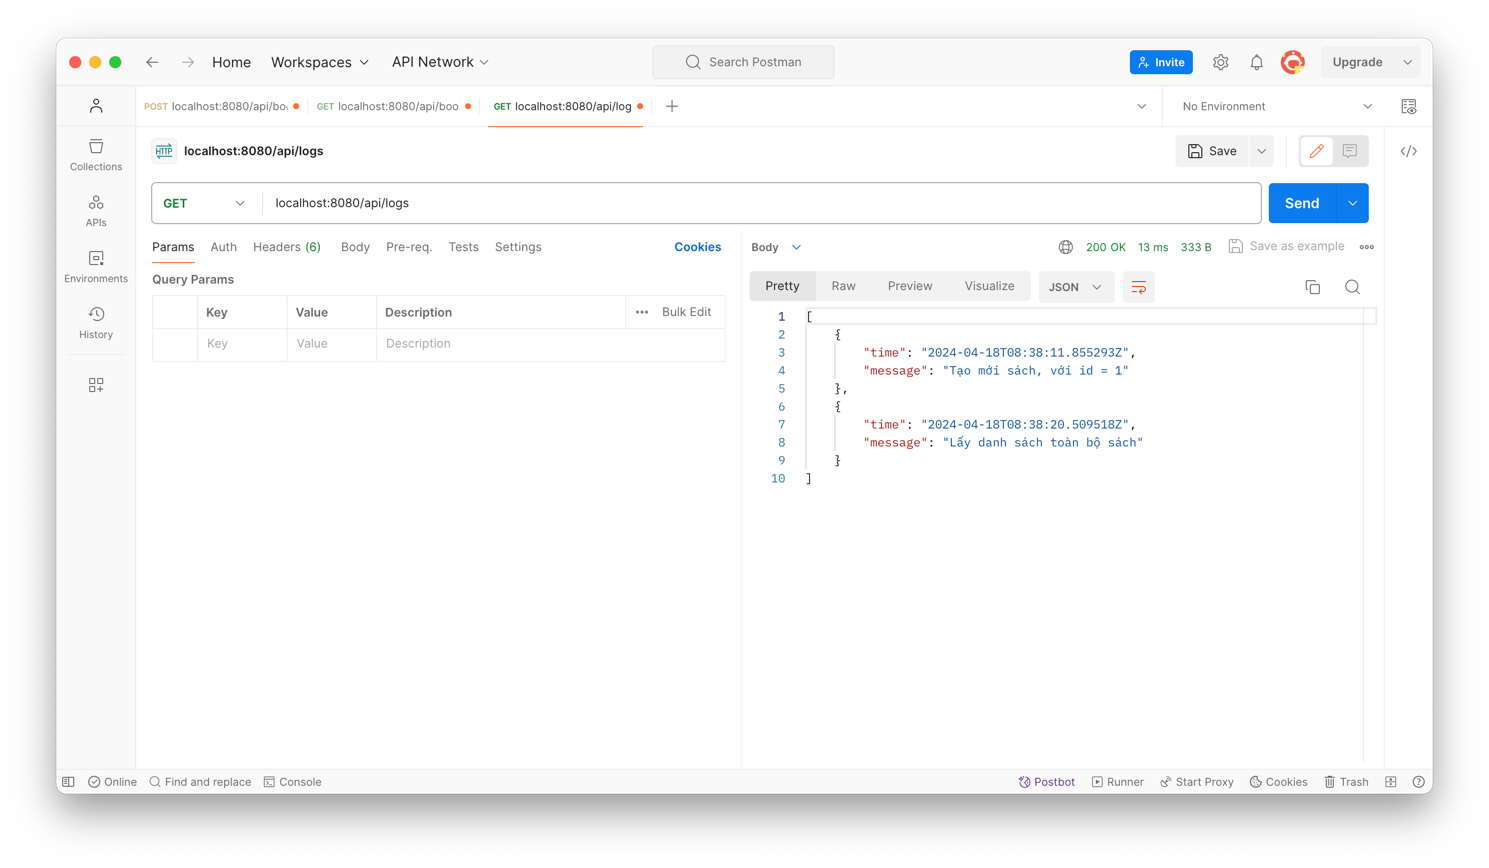Open Postman settings gear

1220,62
